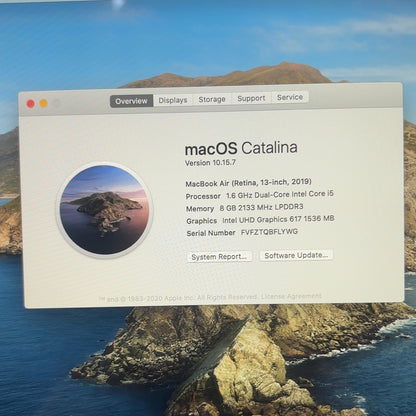Select the Service tab
416x416 pixels.
(x=290, y=97)
